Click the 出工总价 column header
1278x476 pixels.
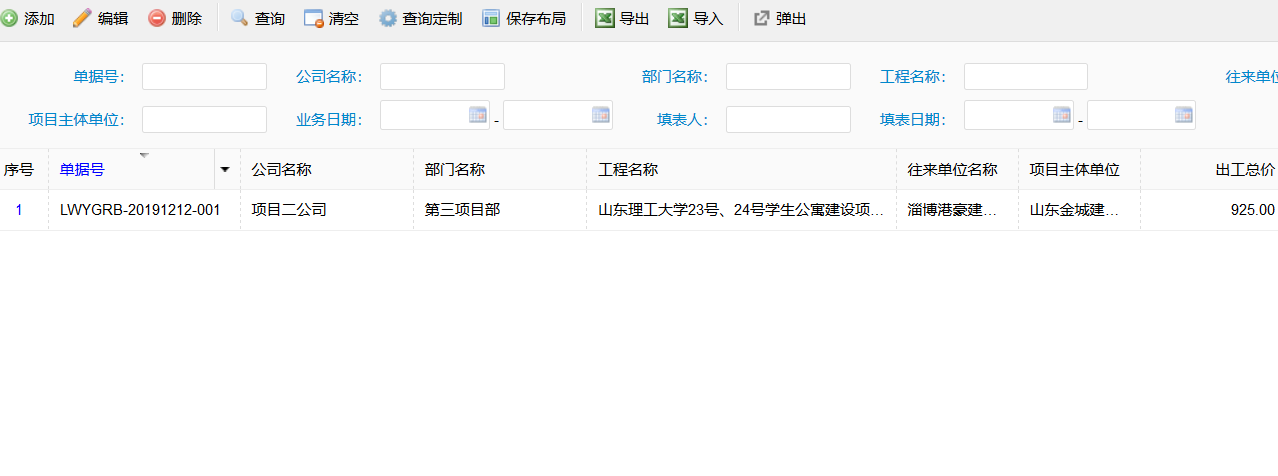point(1209,170)
